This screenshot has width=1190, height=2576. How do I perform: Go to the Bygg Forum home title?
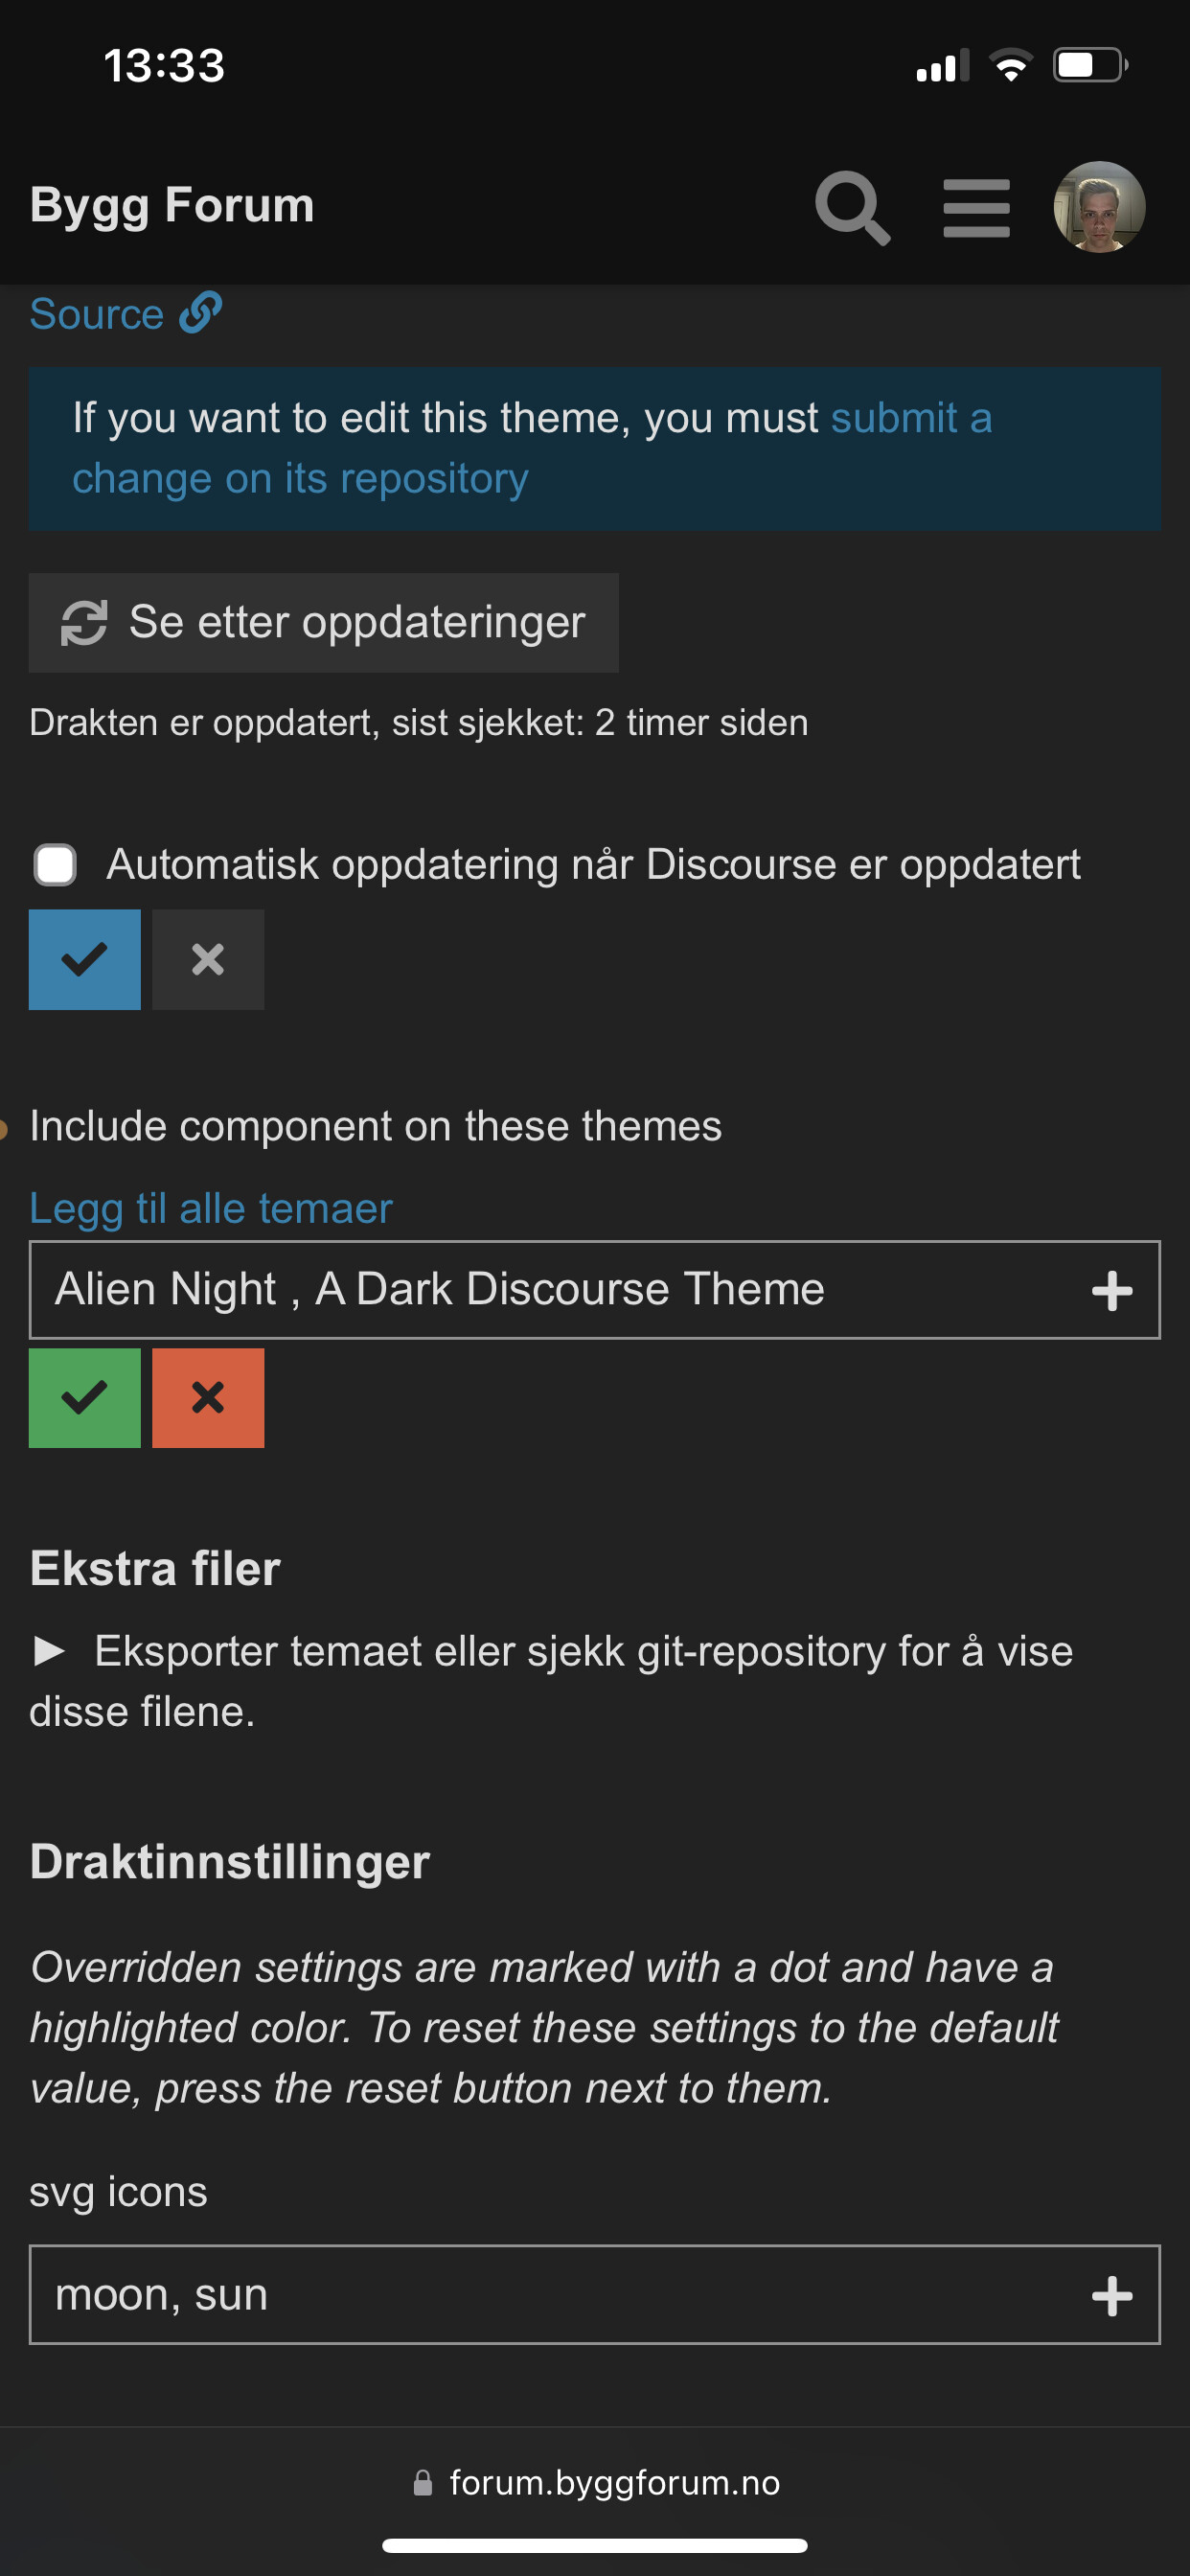(172, 205)
